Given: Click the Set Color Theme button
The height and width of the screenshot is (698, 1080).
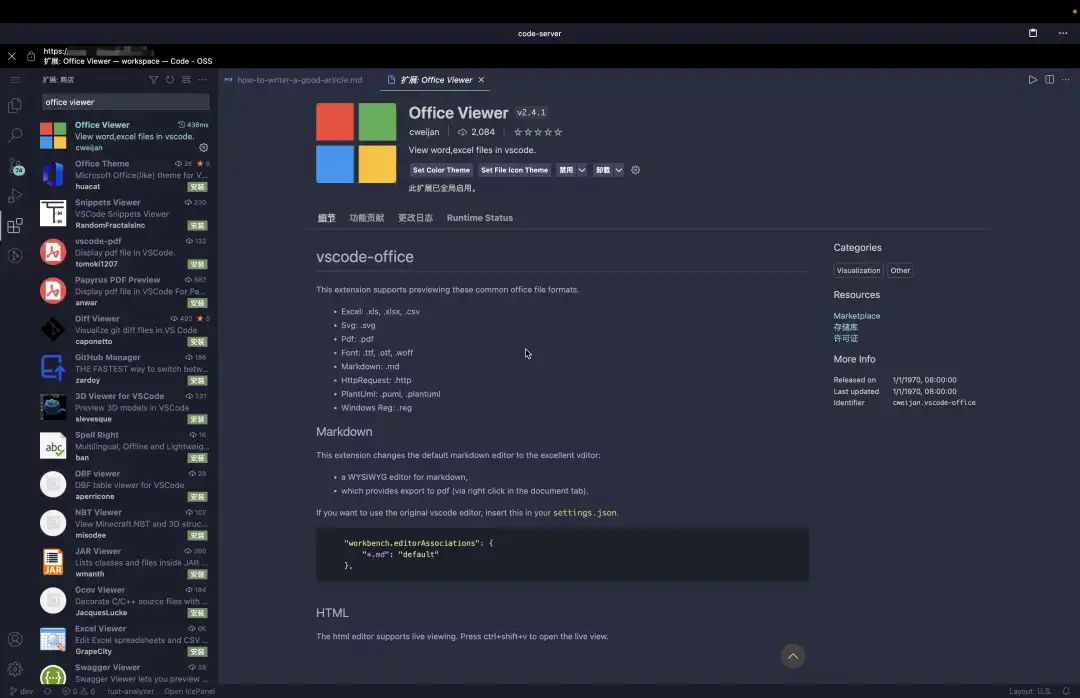Looking at the screenshot, I should (x=441, y=170).
